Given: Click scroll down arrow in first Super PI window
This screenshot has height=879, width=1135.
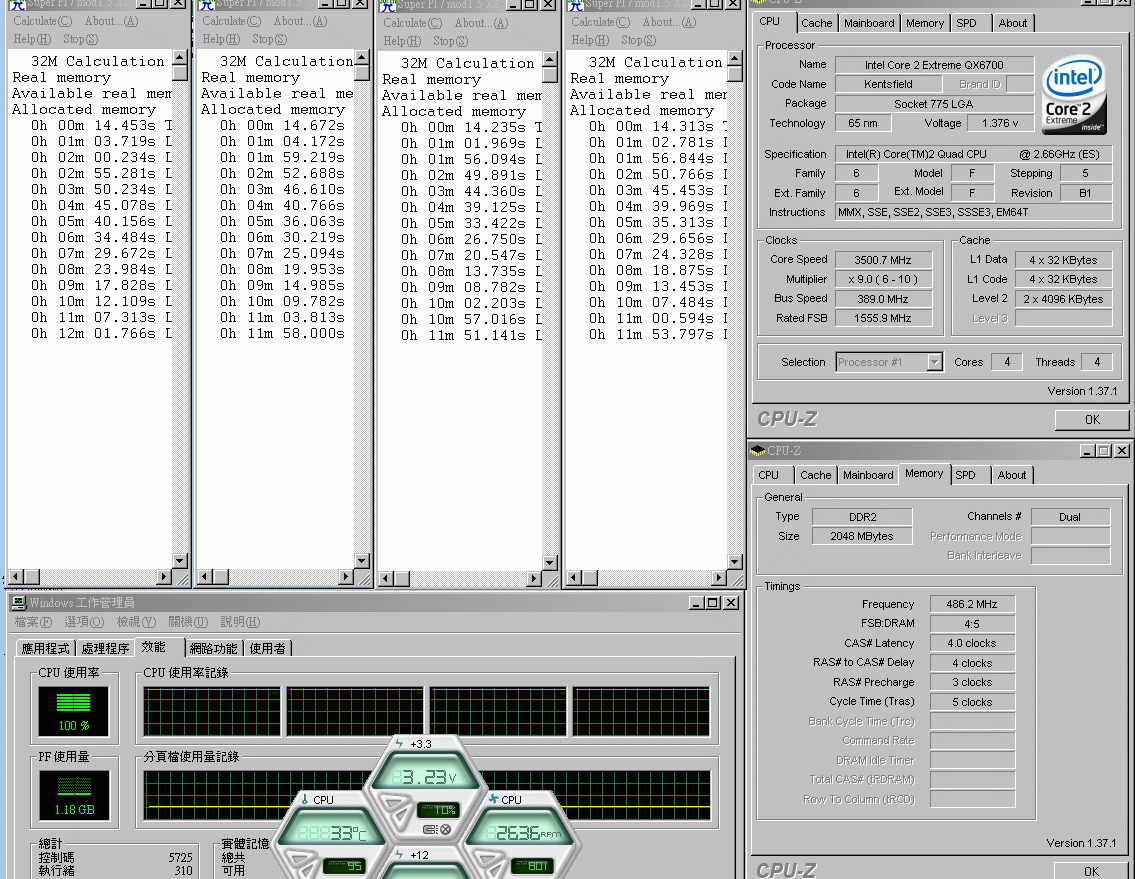Looking at the screenshot, I should click(180, 560).
